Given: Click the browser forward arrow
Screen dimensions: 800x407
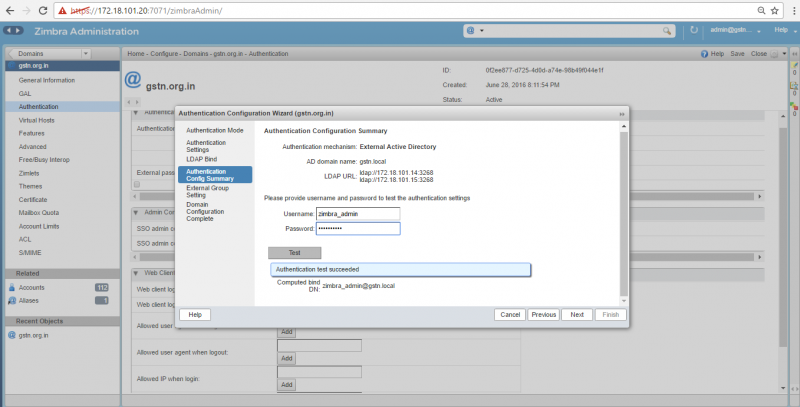Looking at the screenshot, I should [26, 11].
